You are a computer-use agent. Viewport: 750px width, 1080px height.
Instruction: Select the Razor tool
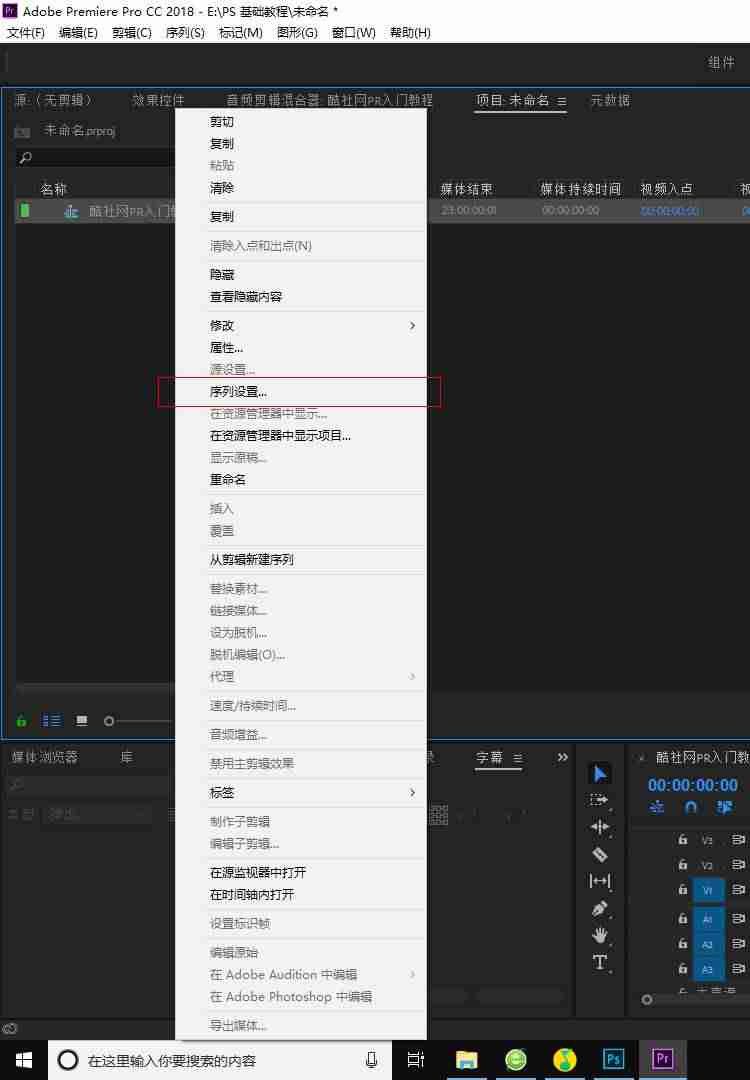pos(600,854)
